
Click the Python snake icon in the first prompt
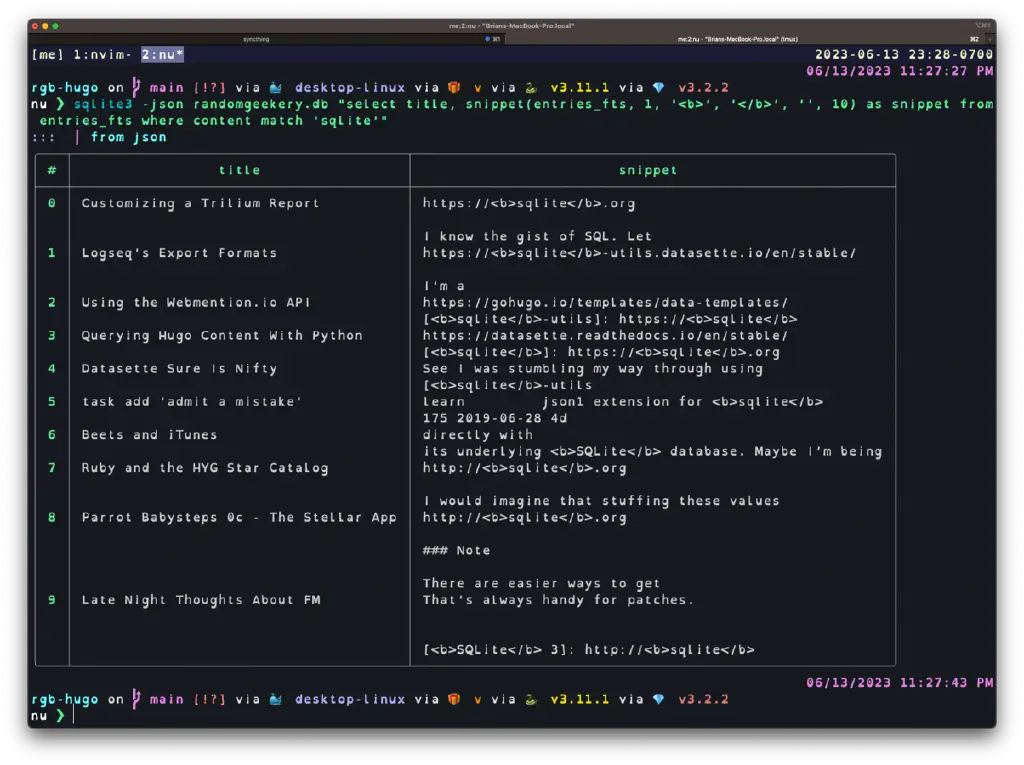531,87
